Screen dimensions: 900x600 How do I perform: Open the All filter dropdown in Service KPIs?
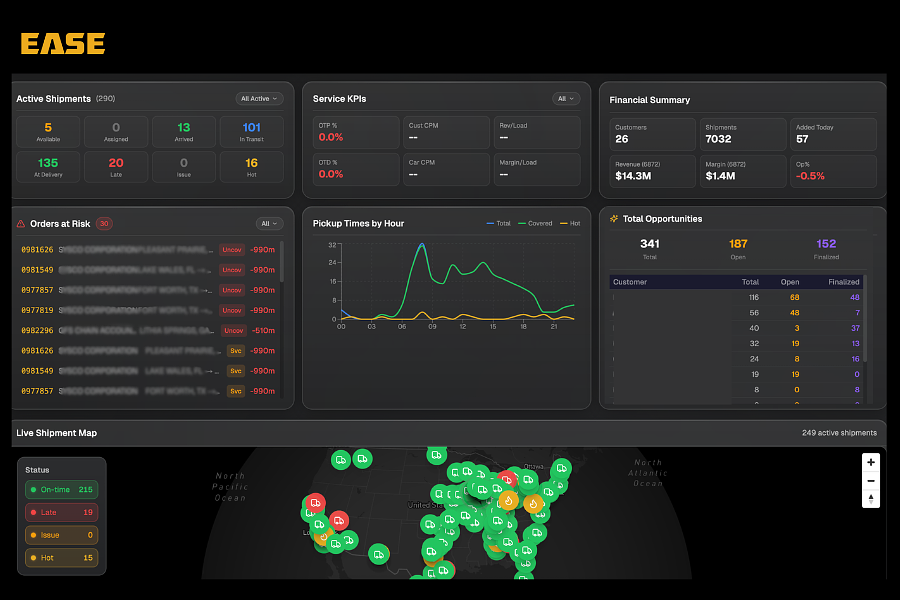566,98
